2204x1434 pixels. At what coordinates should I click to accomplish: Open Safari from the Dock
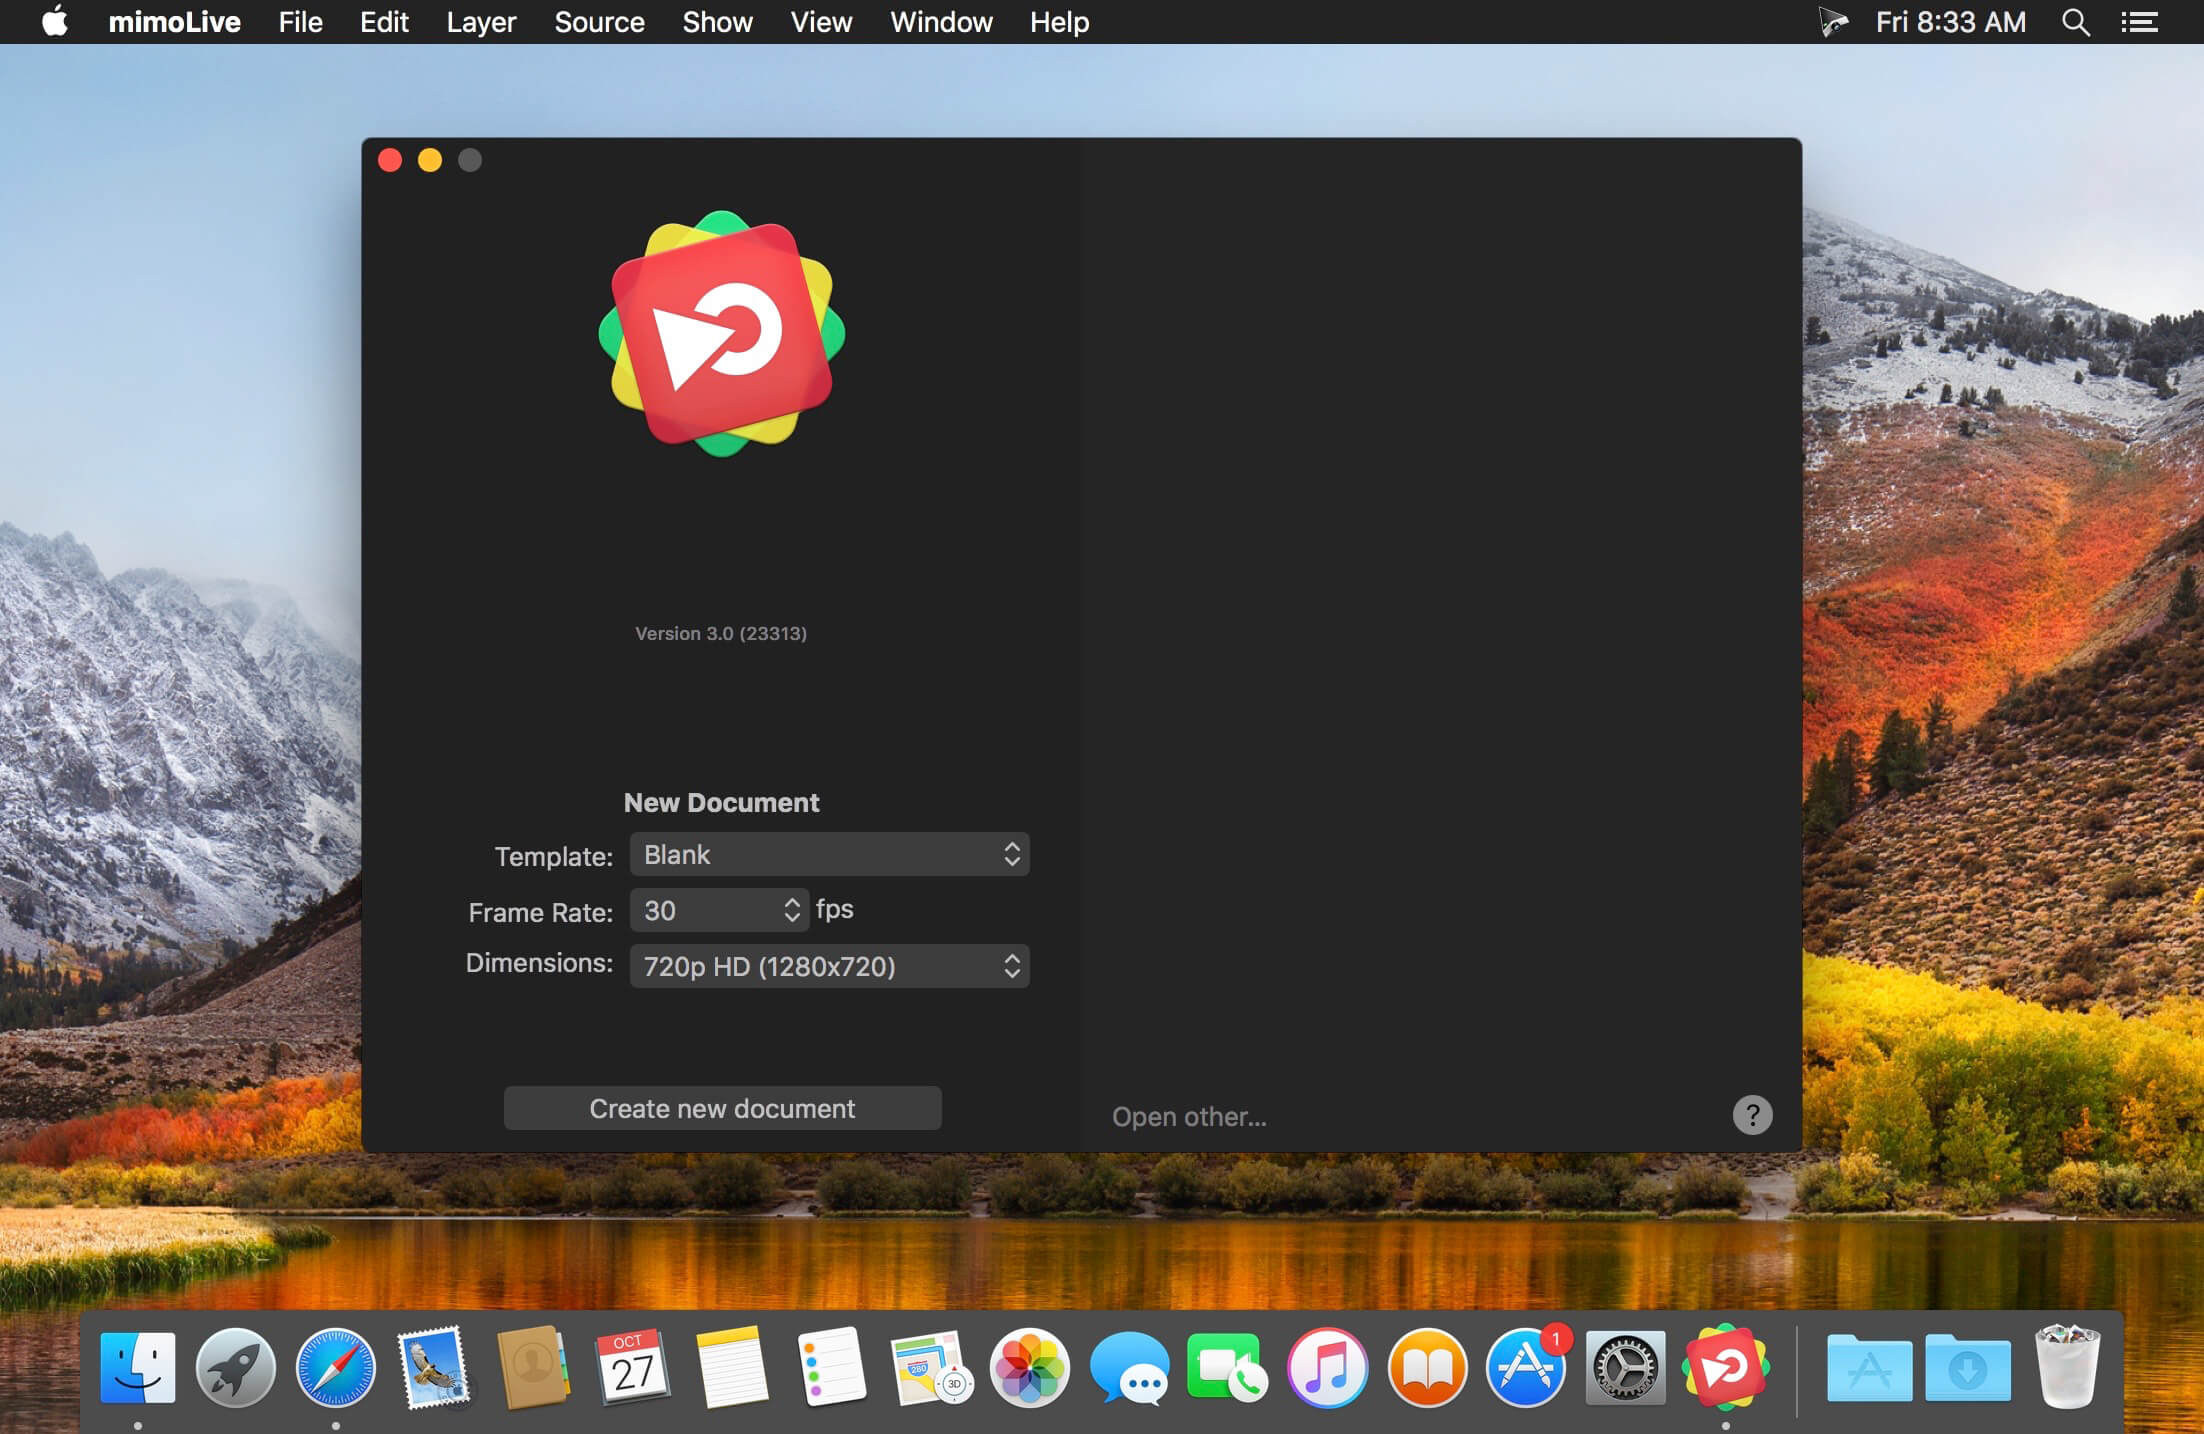coord(335,1367)
